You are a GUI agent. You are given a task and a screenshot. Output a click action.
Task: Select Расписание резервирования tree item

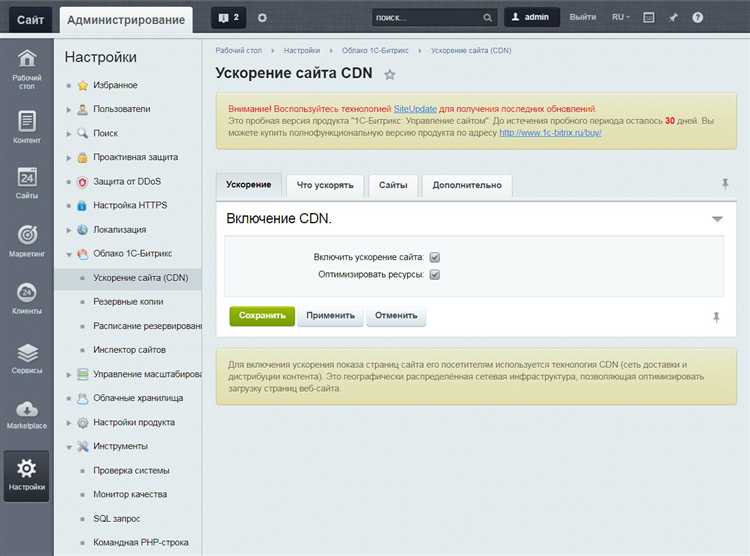[147, 326]
